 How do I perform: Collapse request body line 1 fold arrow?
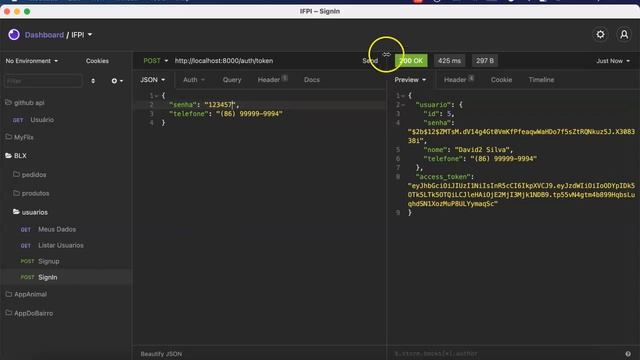(156, 96)
